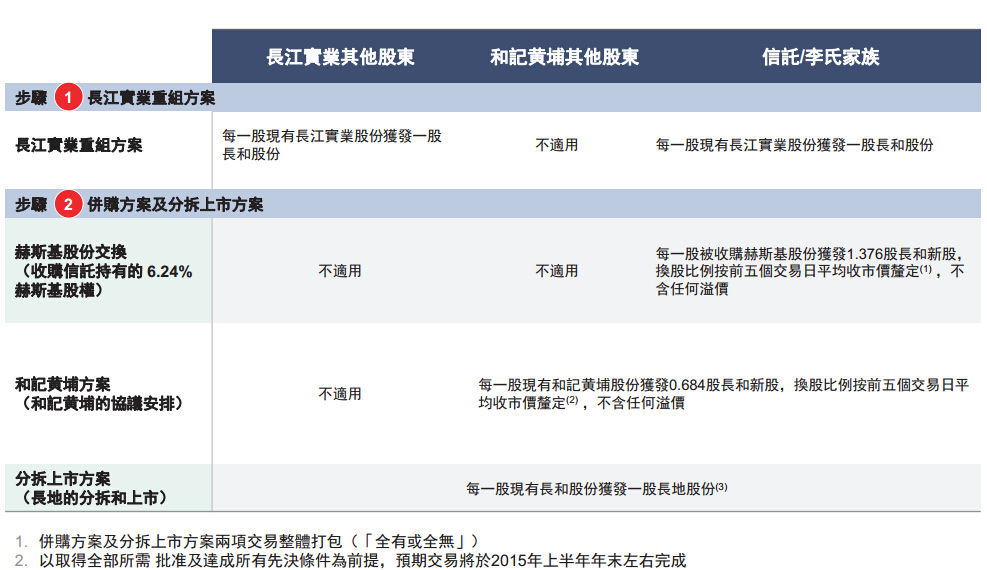Click the cell mentioning 1.376股長和新股
This screenshot has height=570, width=987.
coord(810,271)
